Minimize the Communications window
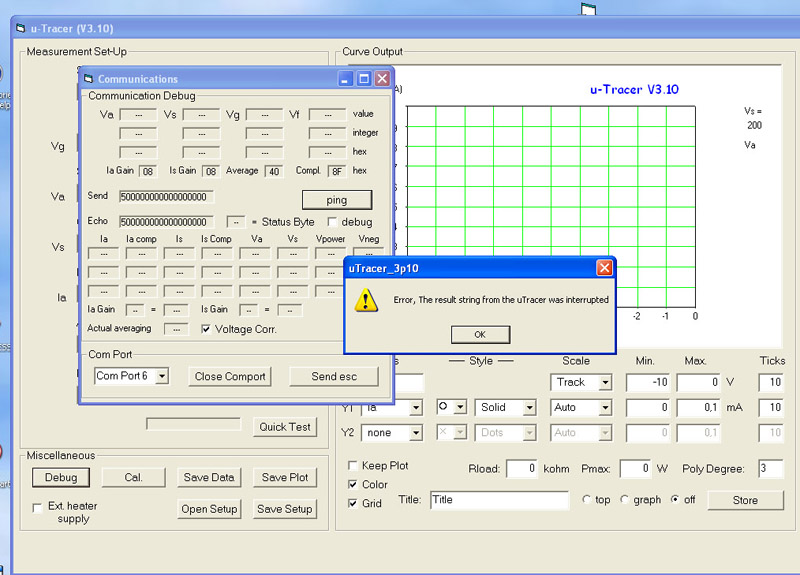The image size is (800, 575). [346, 79]
